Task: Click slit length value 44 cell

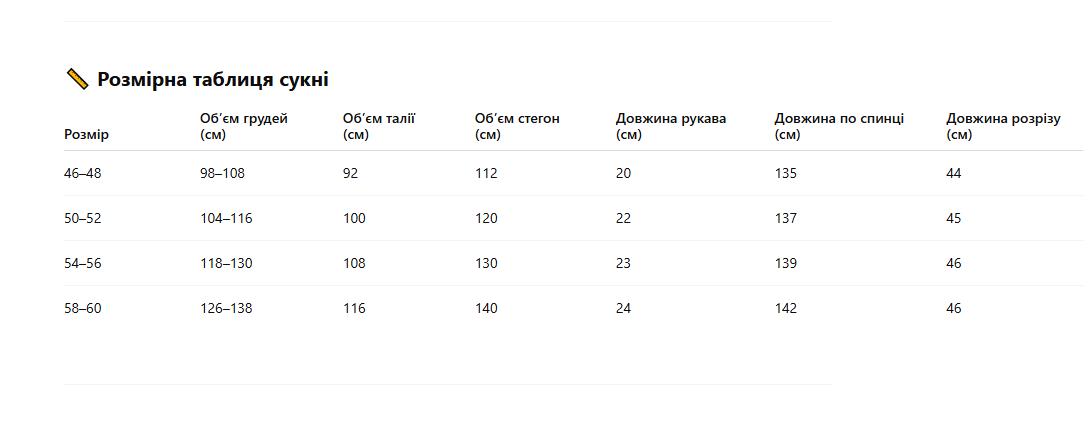Action: (954, 173)
